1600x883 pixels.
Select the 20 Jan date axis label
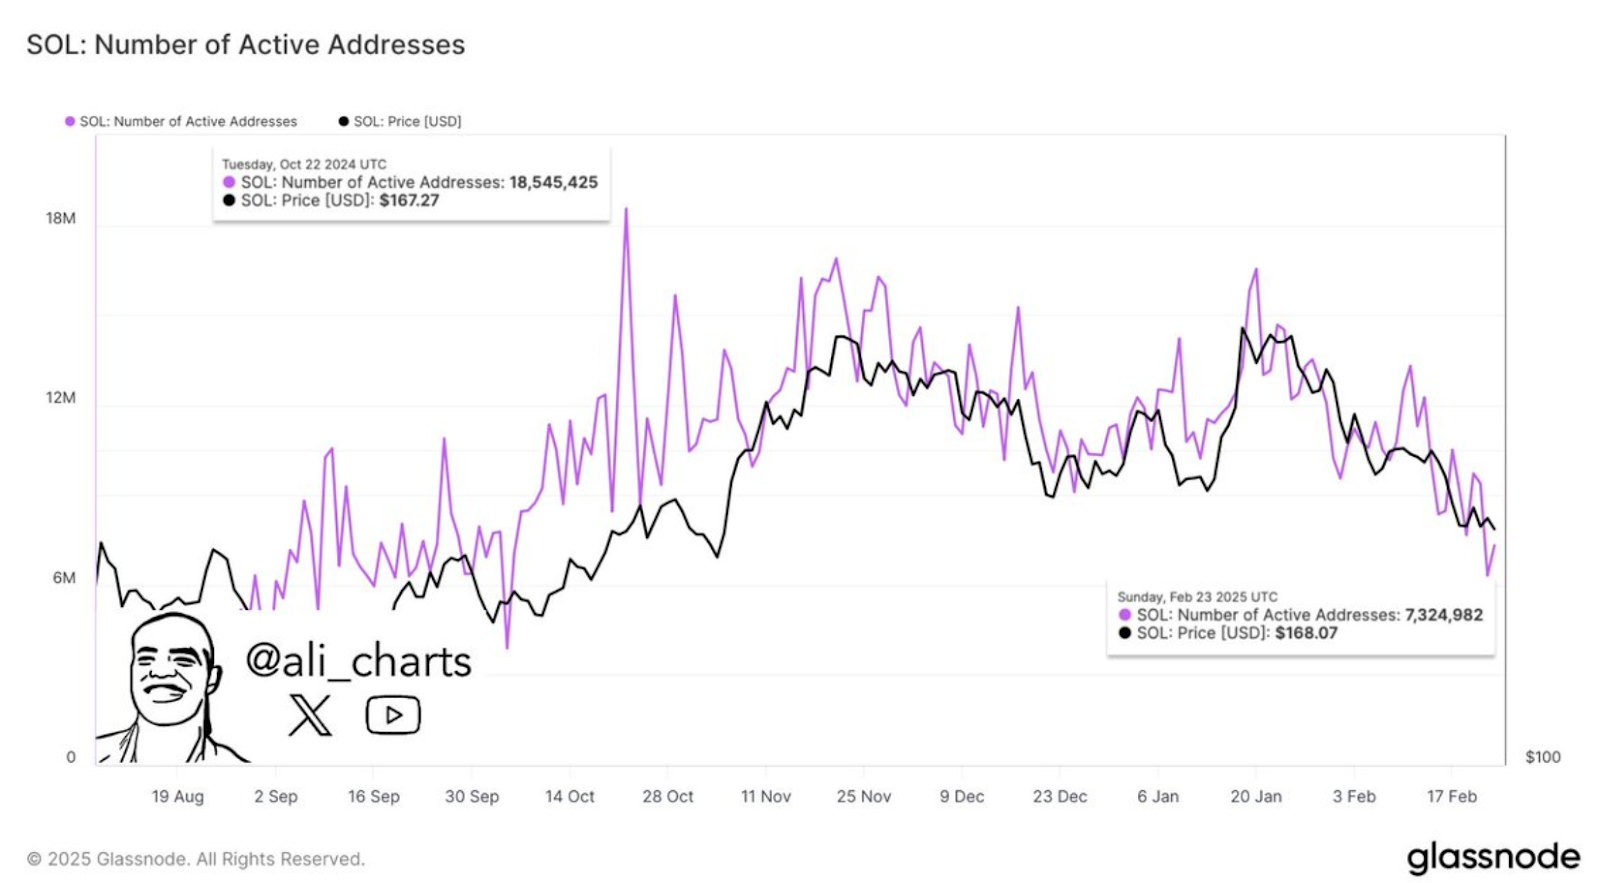tap(1256, 796)
